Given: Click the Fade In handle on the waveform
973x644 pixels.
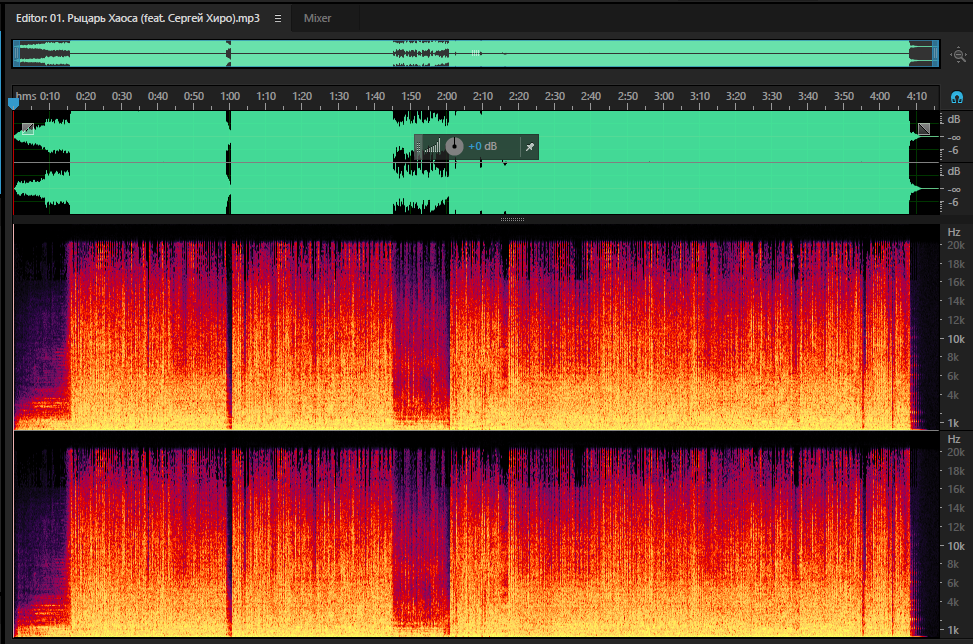Looking at the screenshot, I should [28, 129].
